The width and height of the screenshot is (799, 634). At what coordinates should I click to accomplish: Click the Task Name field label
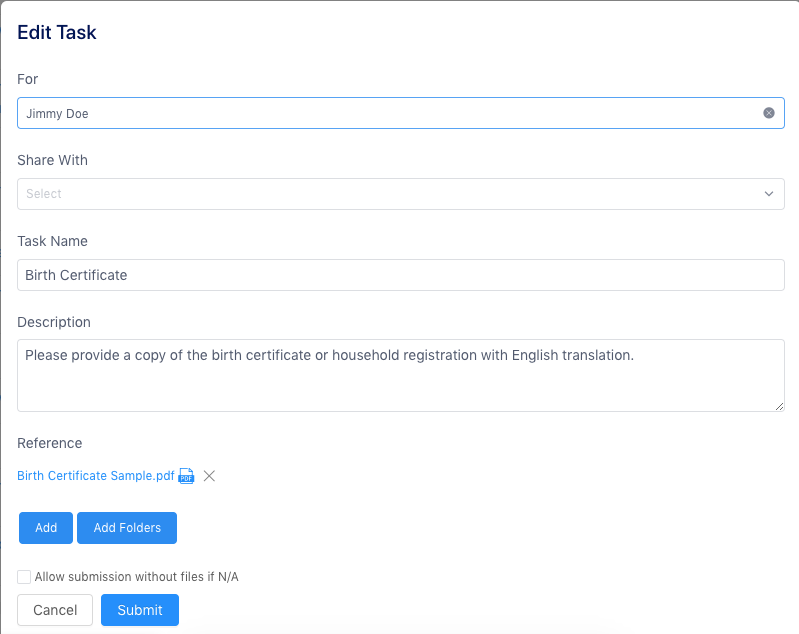click(52, 241)
